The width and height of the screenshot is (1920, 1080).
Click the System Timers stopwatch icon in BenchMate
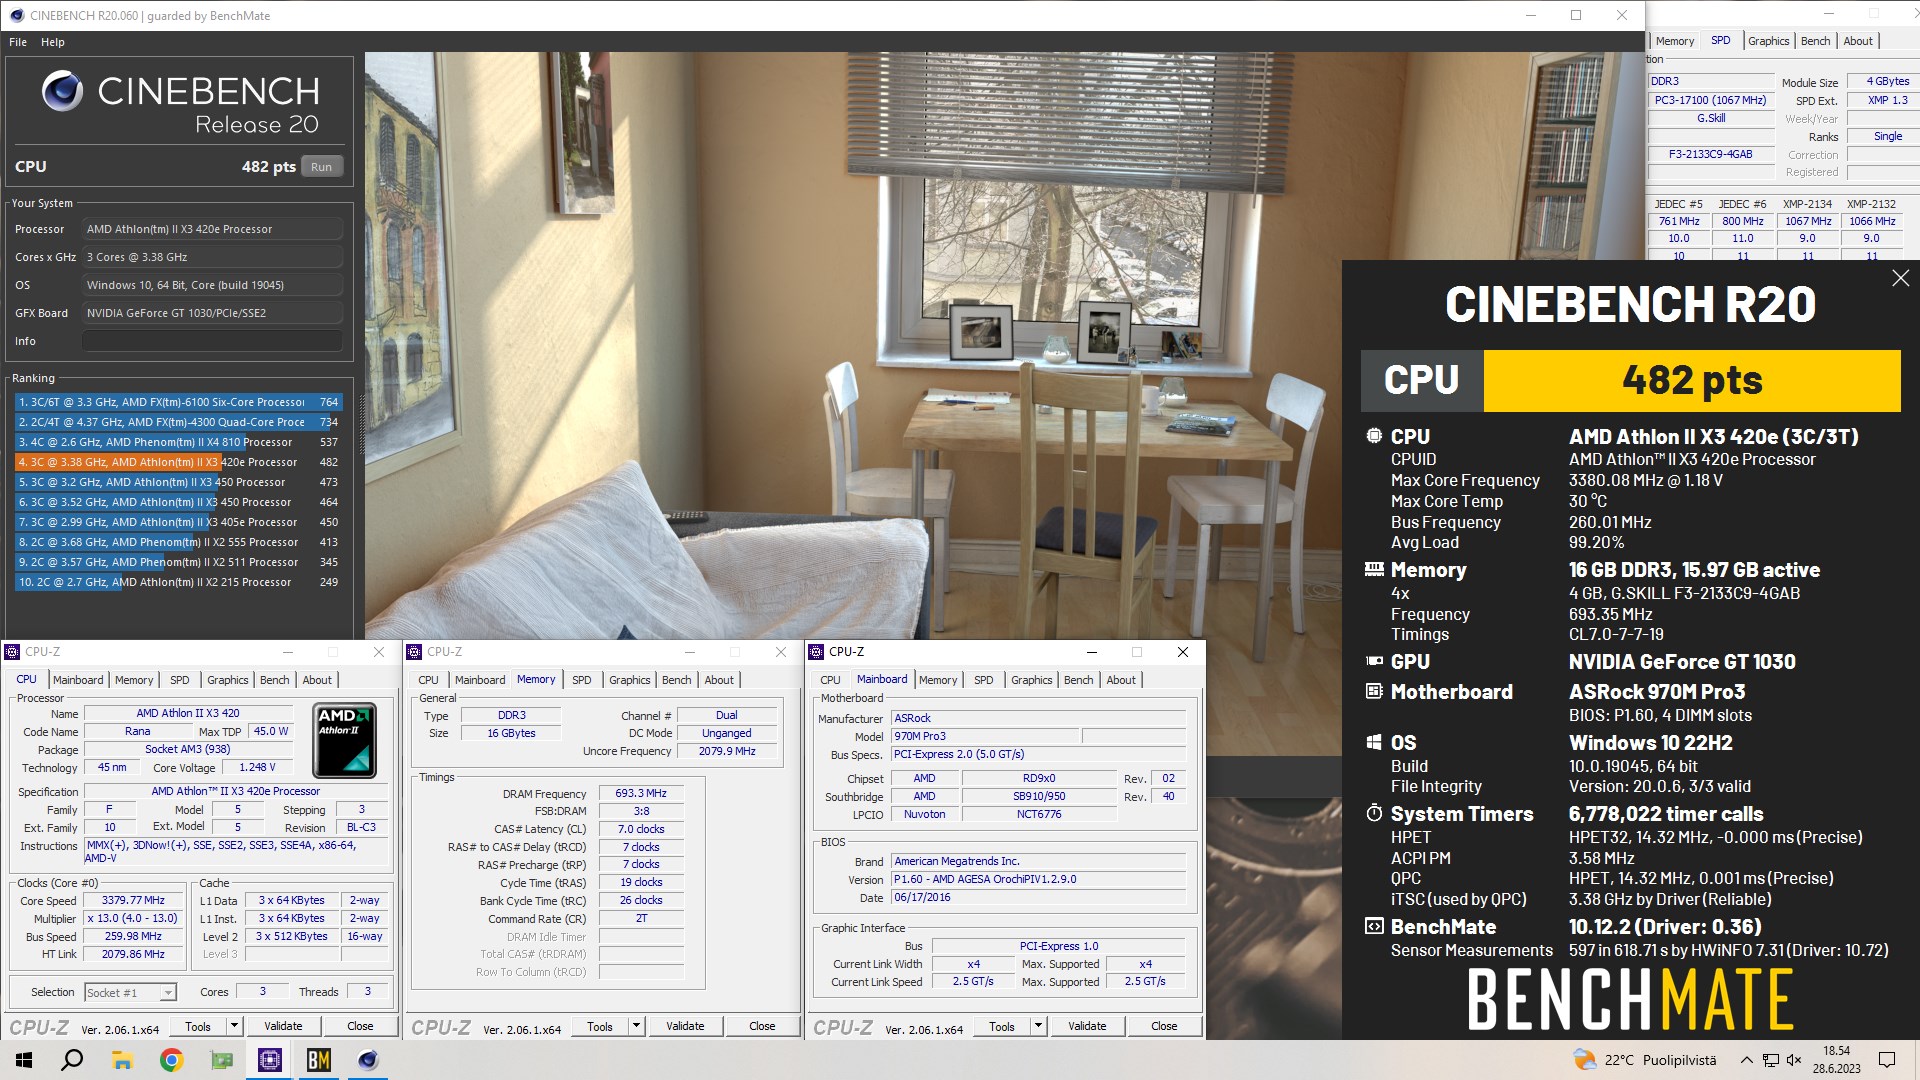point(1374,813)
